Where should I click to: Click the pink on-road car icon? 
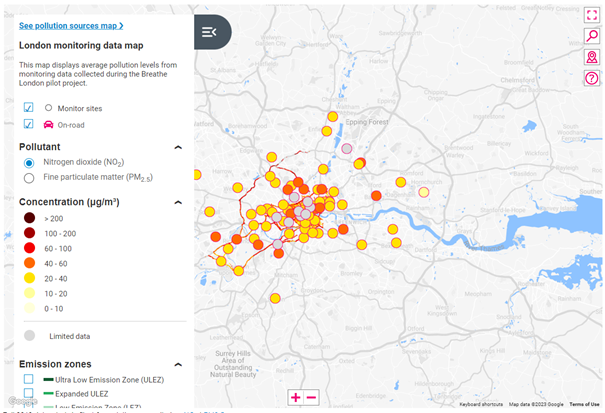(x=48, y=125)
